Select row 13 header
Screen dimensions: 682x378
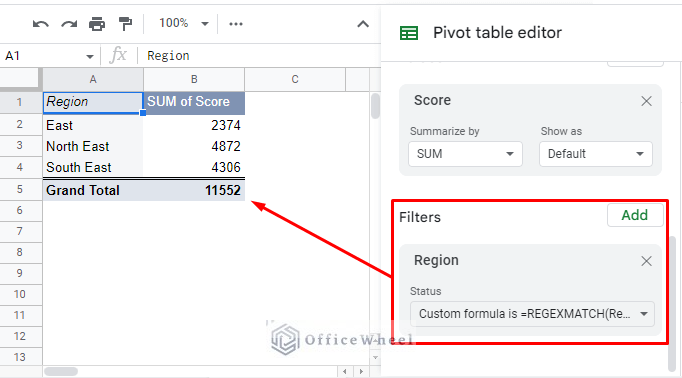pyautogui.click(x=20, y=357)
